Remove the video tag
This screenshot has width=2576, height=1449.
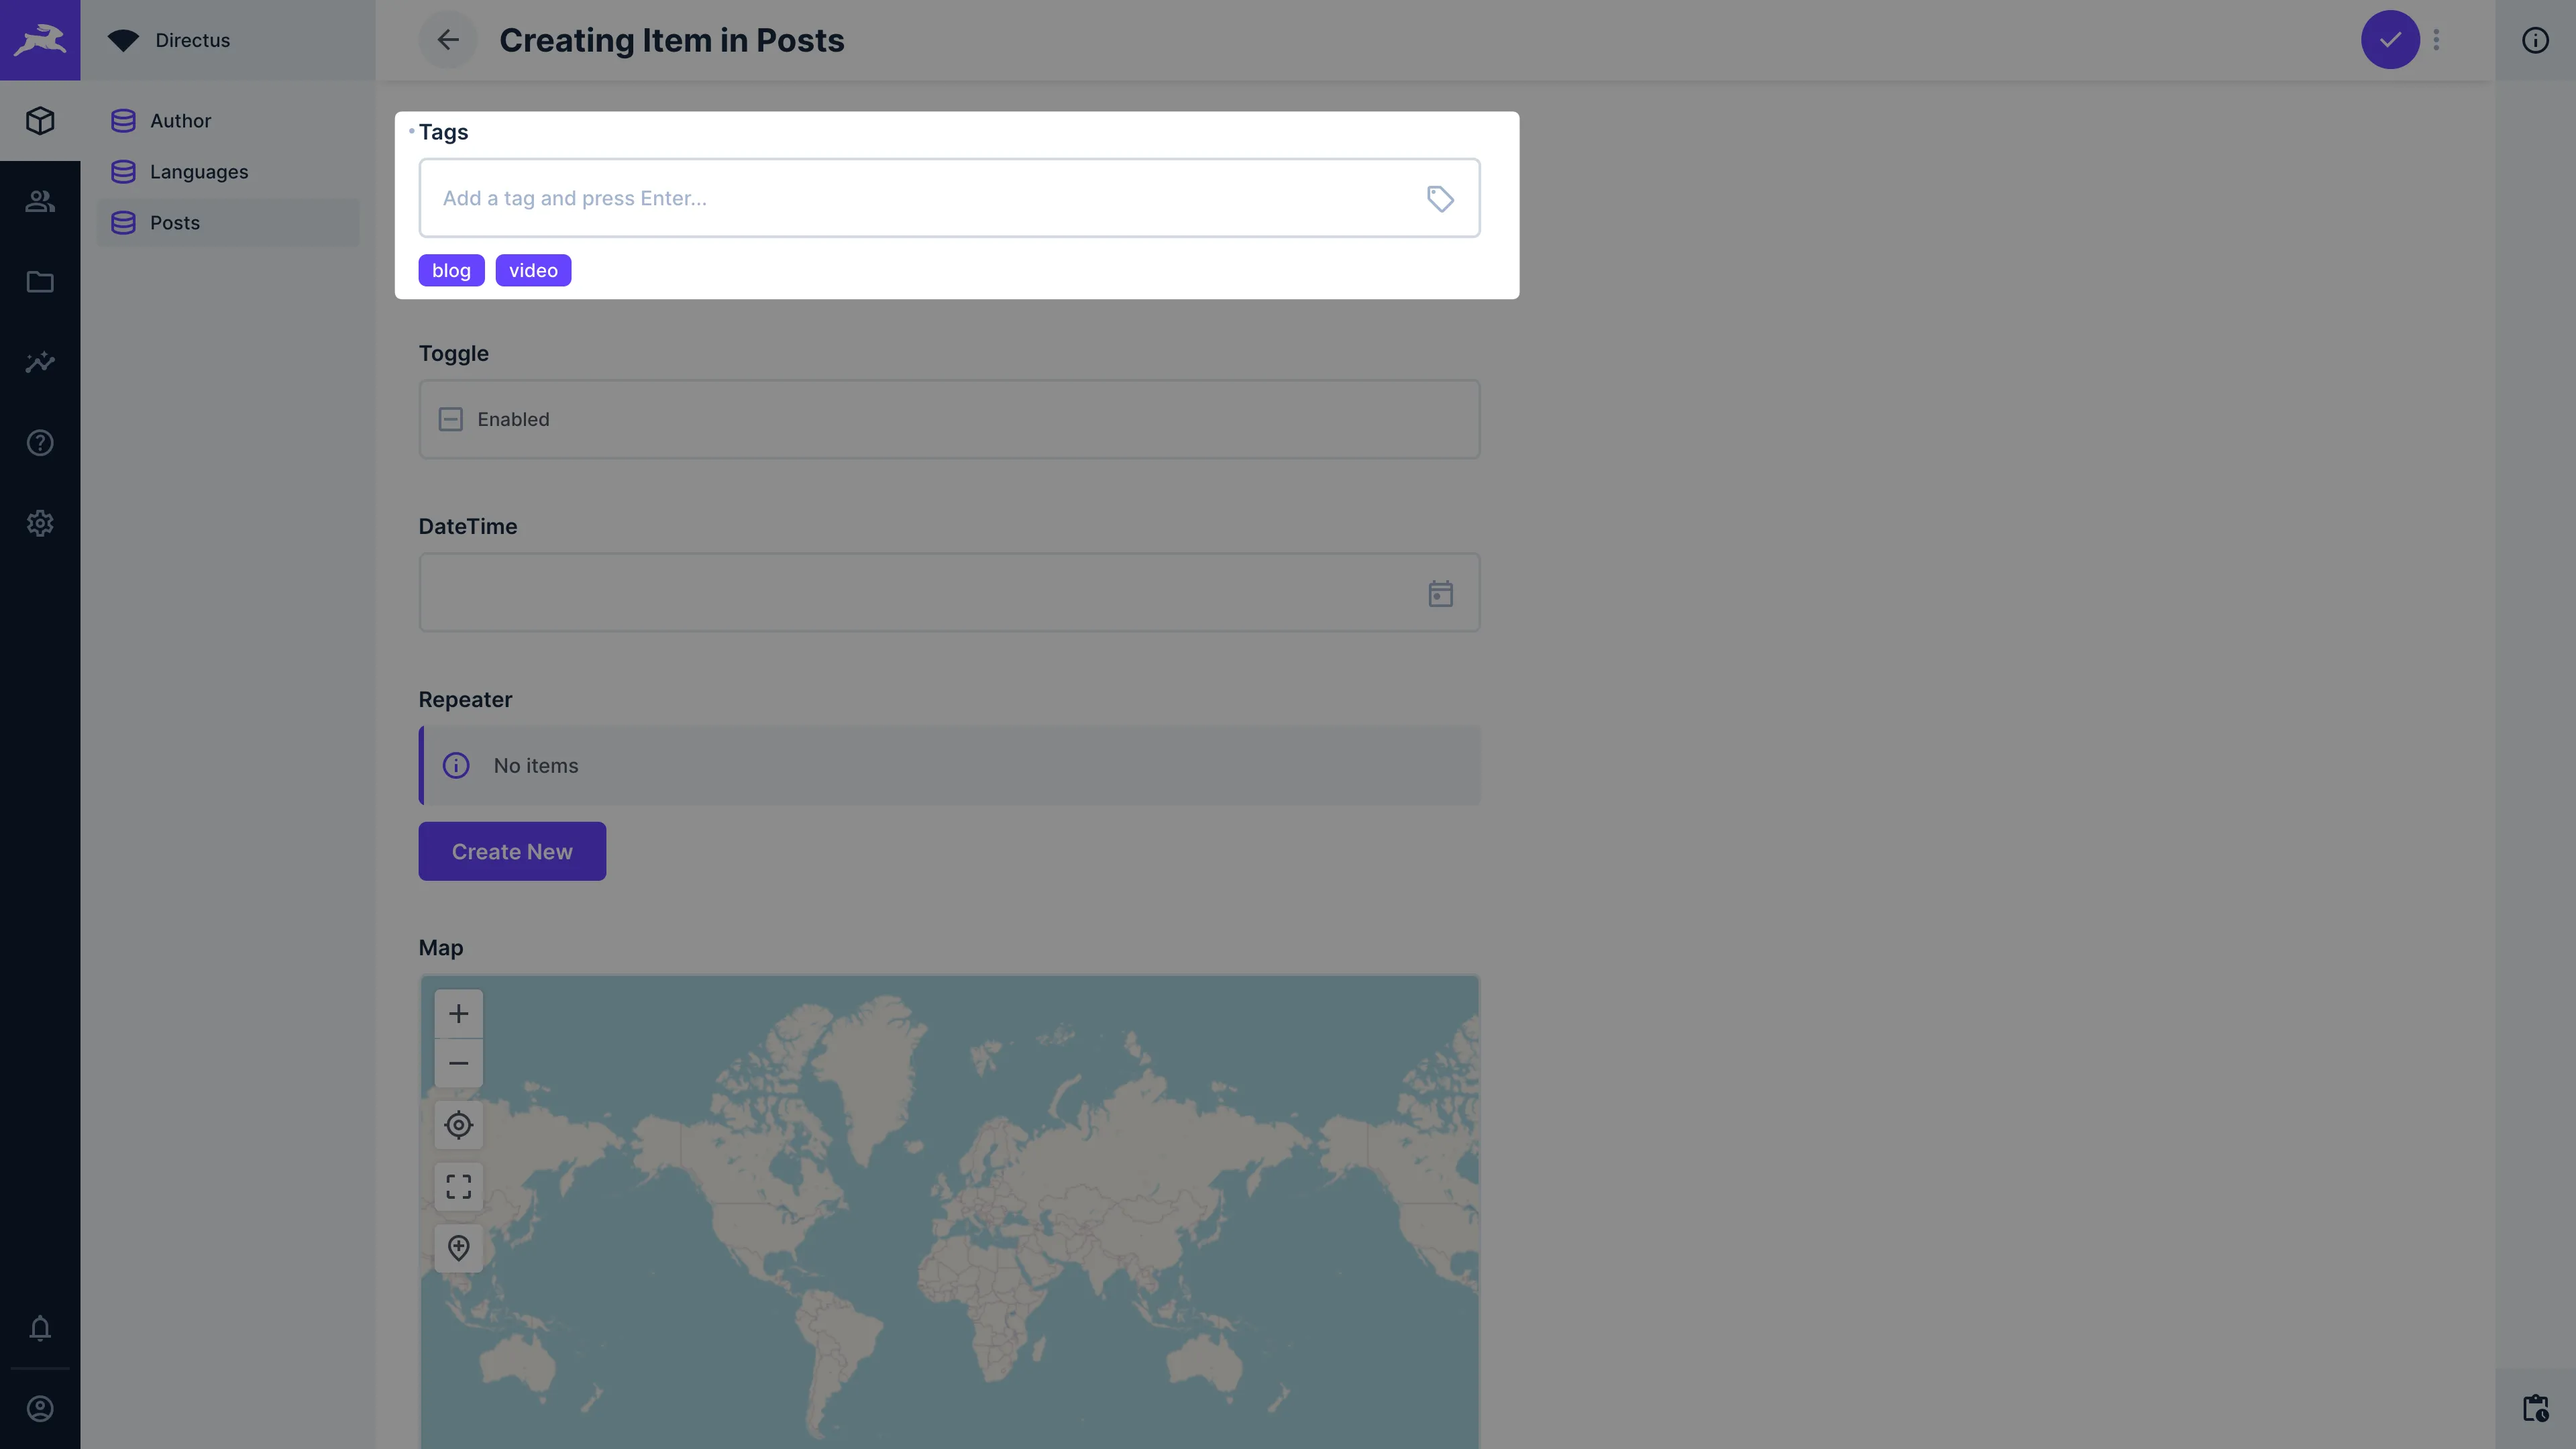[x=533, y=270]
